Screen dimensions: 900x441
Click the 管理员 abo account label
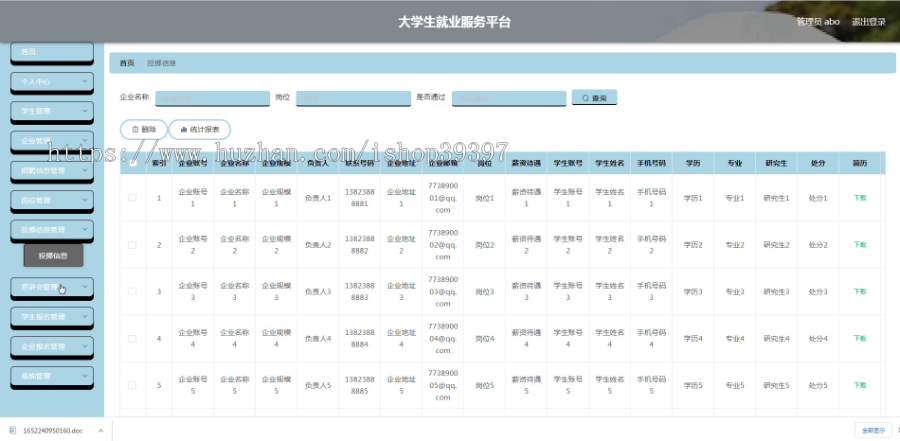[x=817, y=22]
